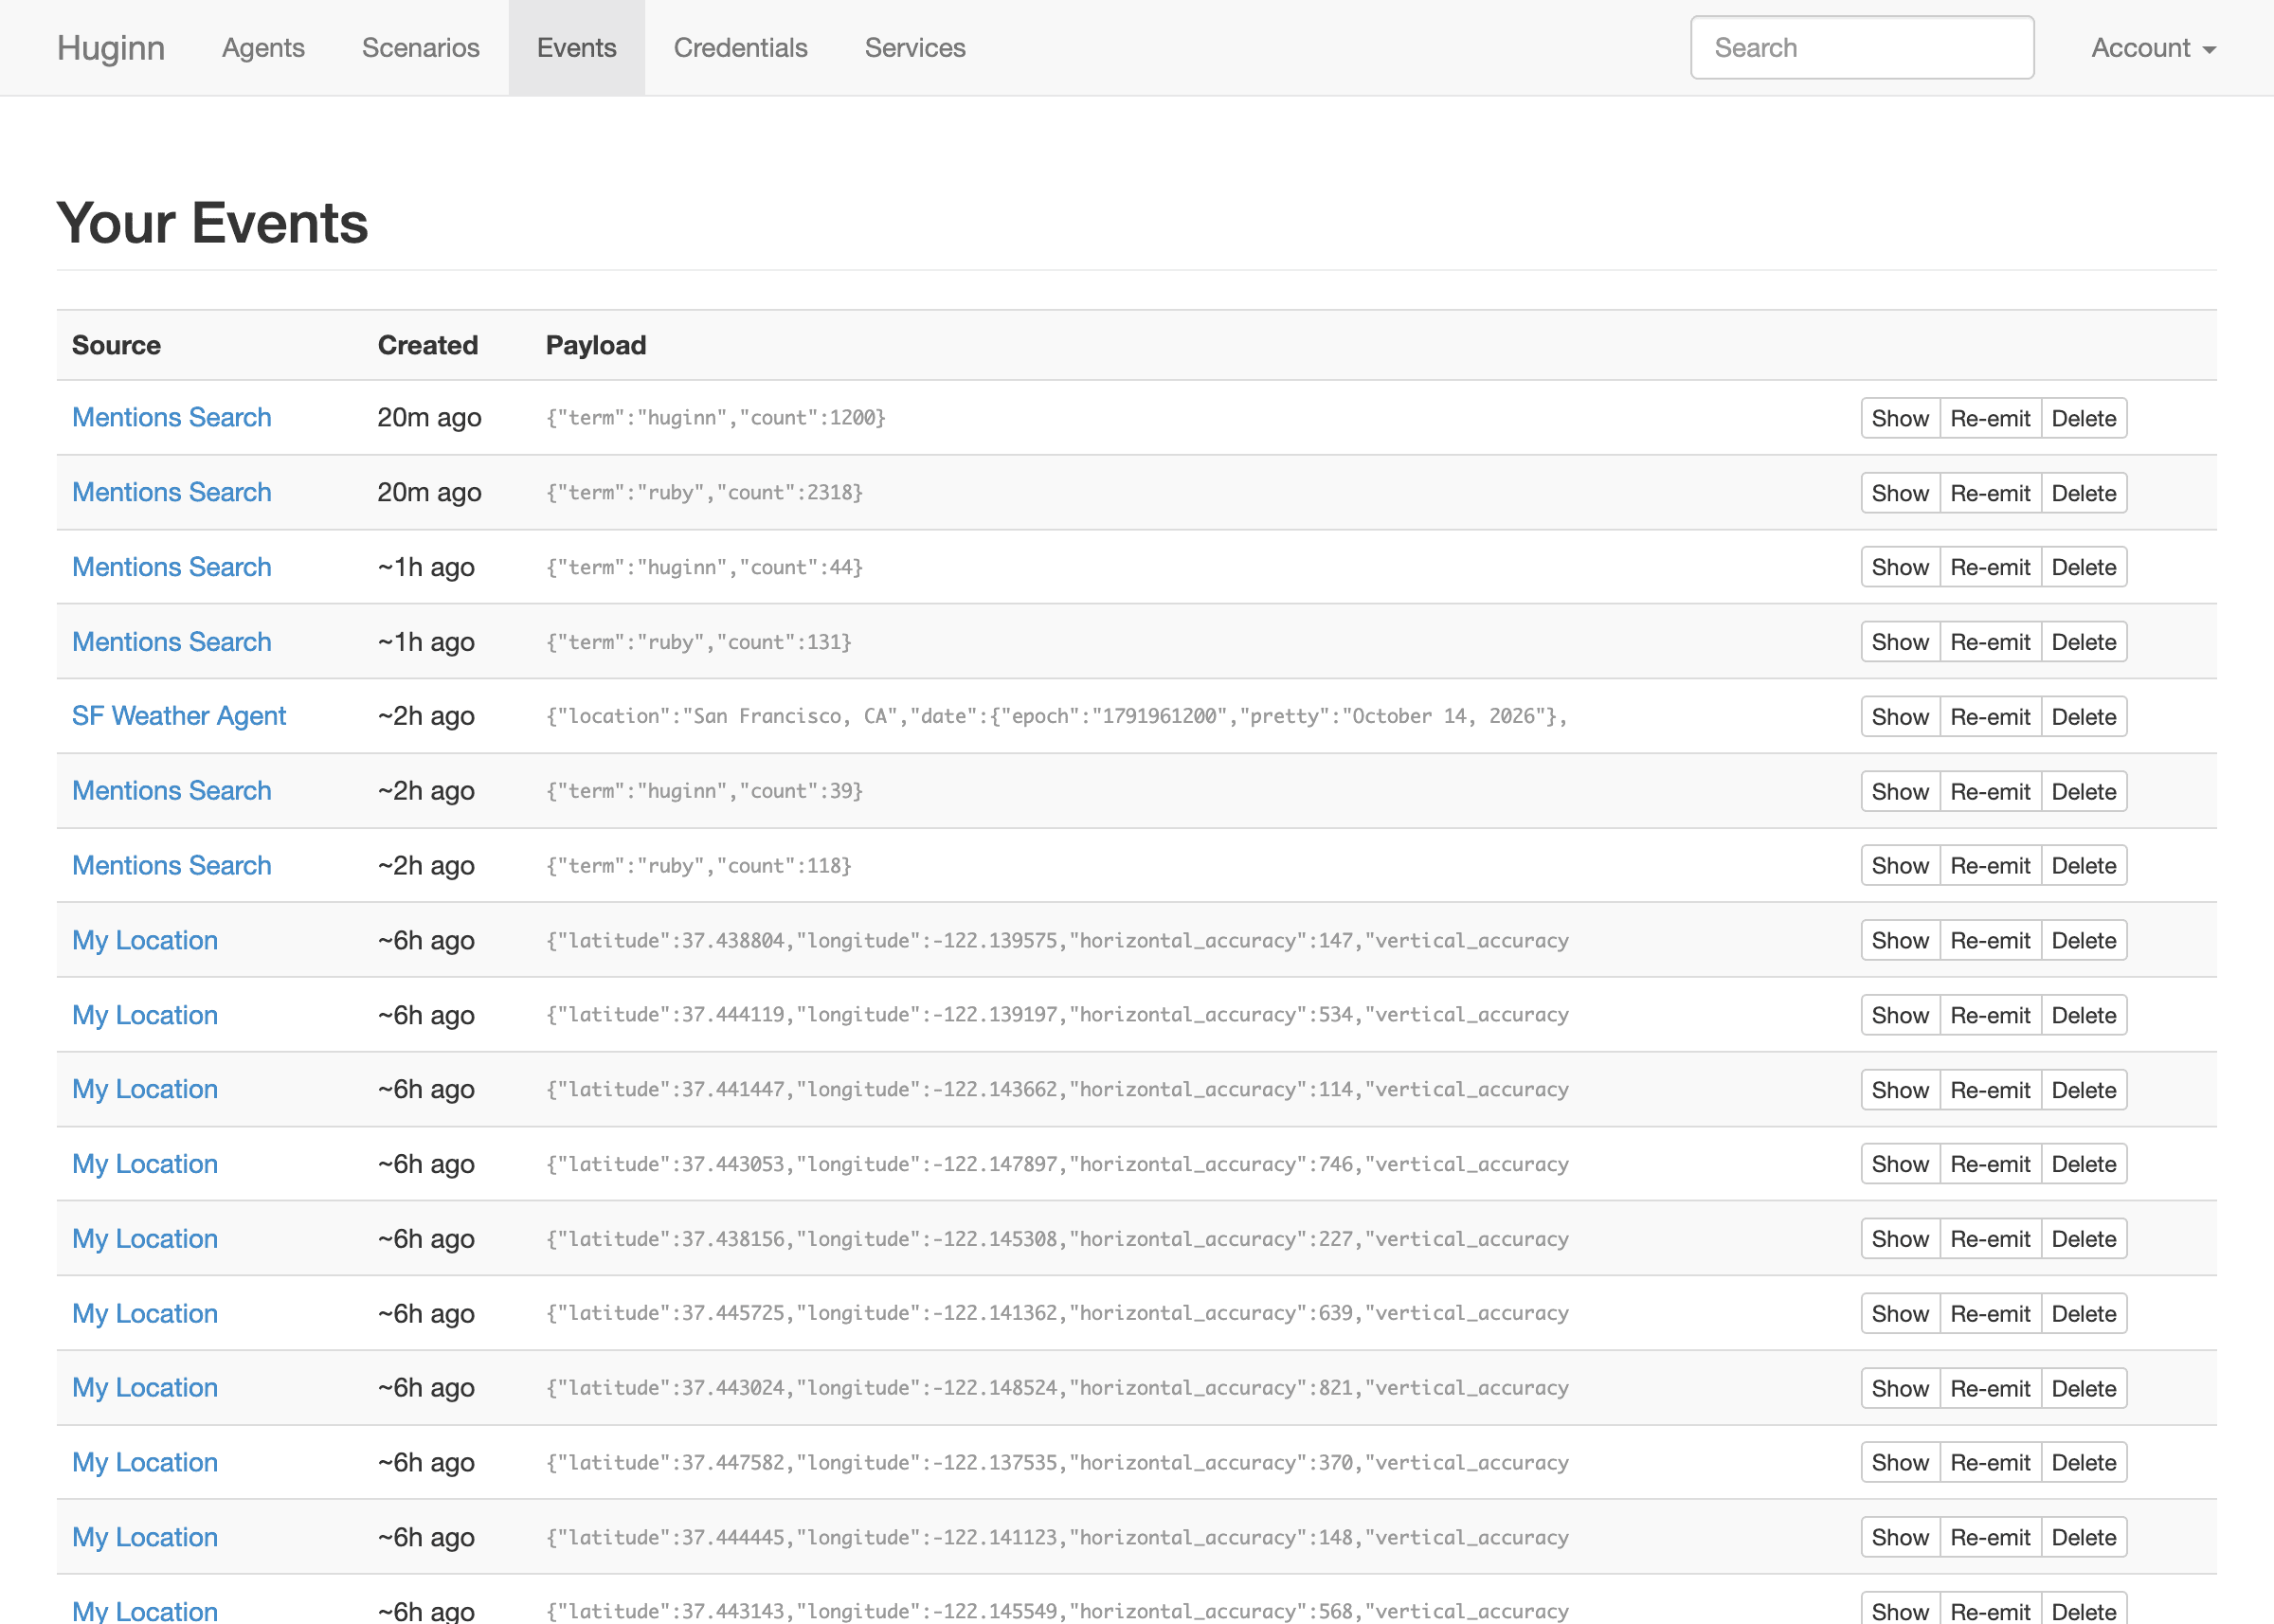The width and height of the screenshot is (2274, 1624).
Task: Re-emit the ruby count 2318 event
Action: (1990, 493)
